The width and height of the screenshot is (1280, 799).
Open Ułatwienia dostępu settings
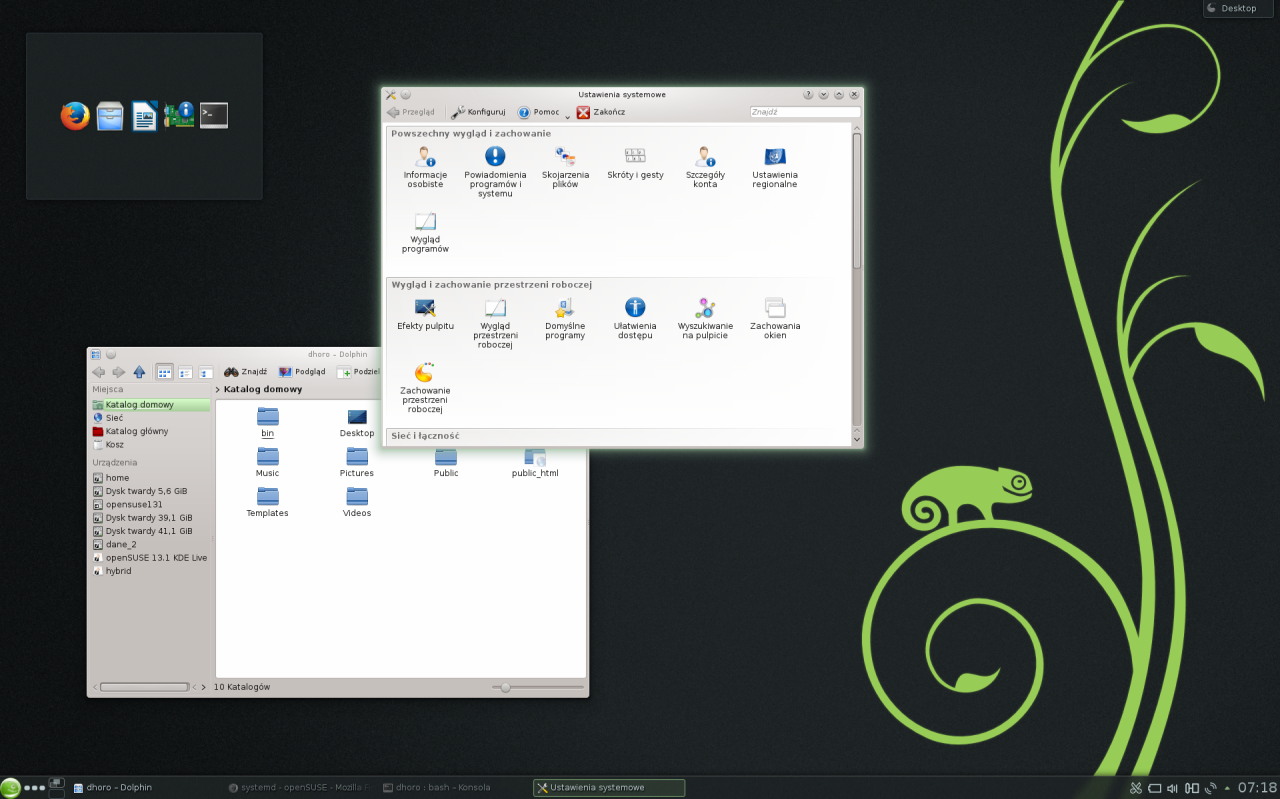635,319
